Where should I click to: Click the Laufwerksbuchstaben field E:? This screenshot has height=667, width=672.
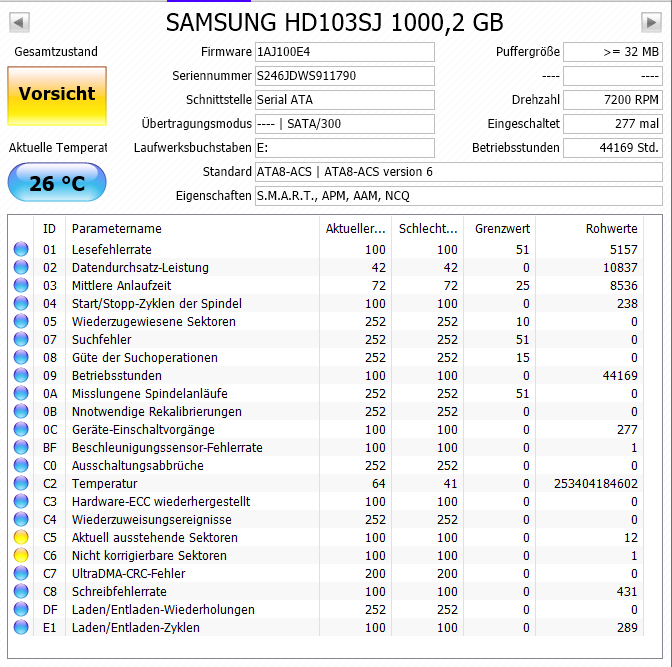(x=345, y=148)
